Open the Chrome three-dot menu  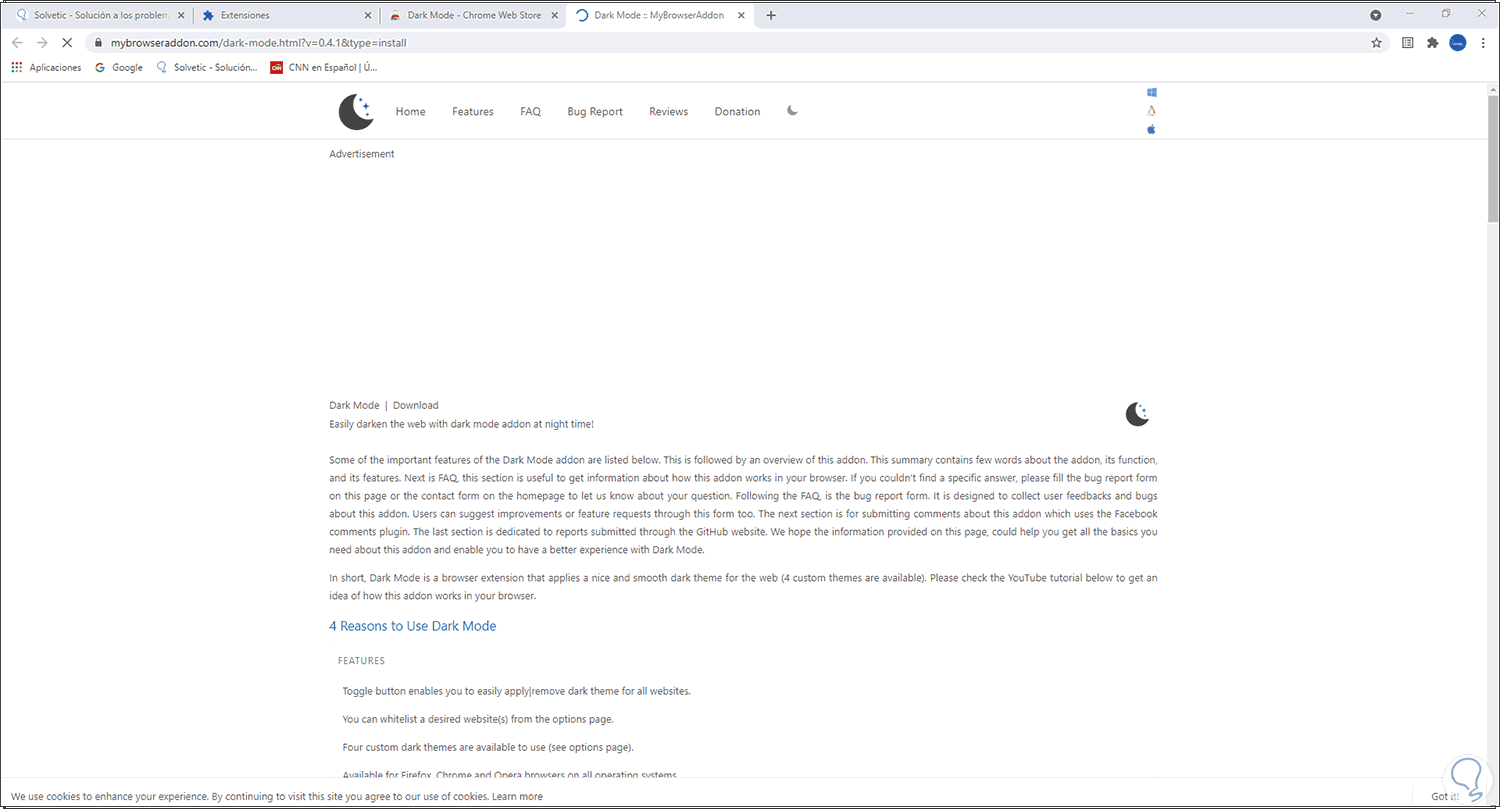1482,43
